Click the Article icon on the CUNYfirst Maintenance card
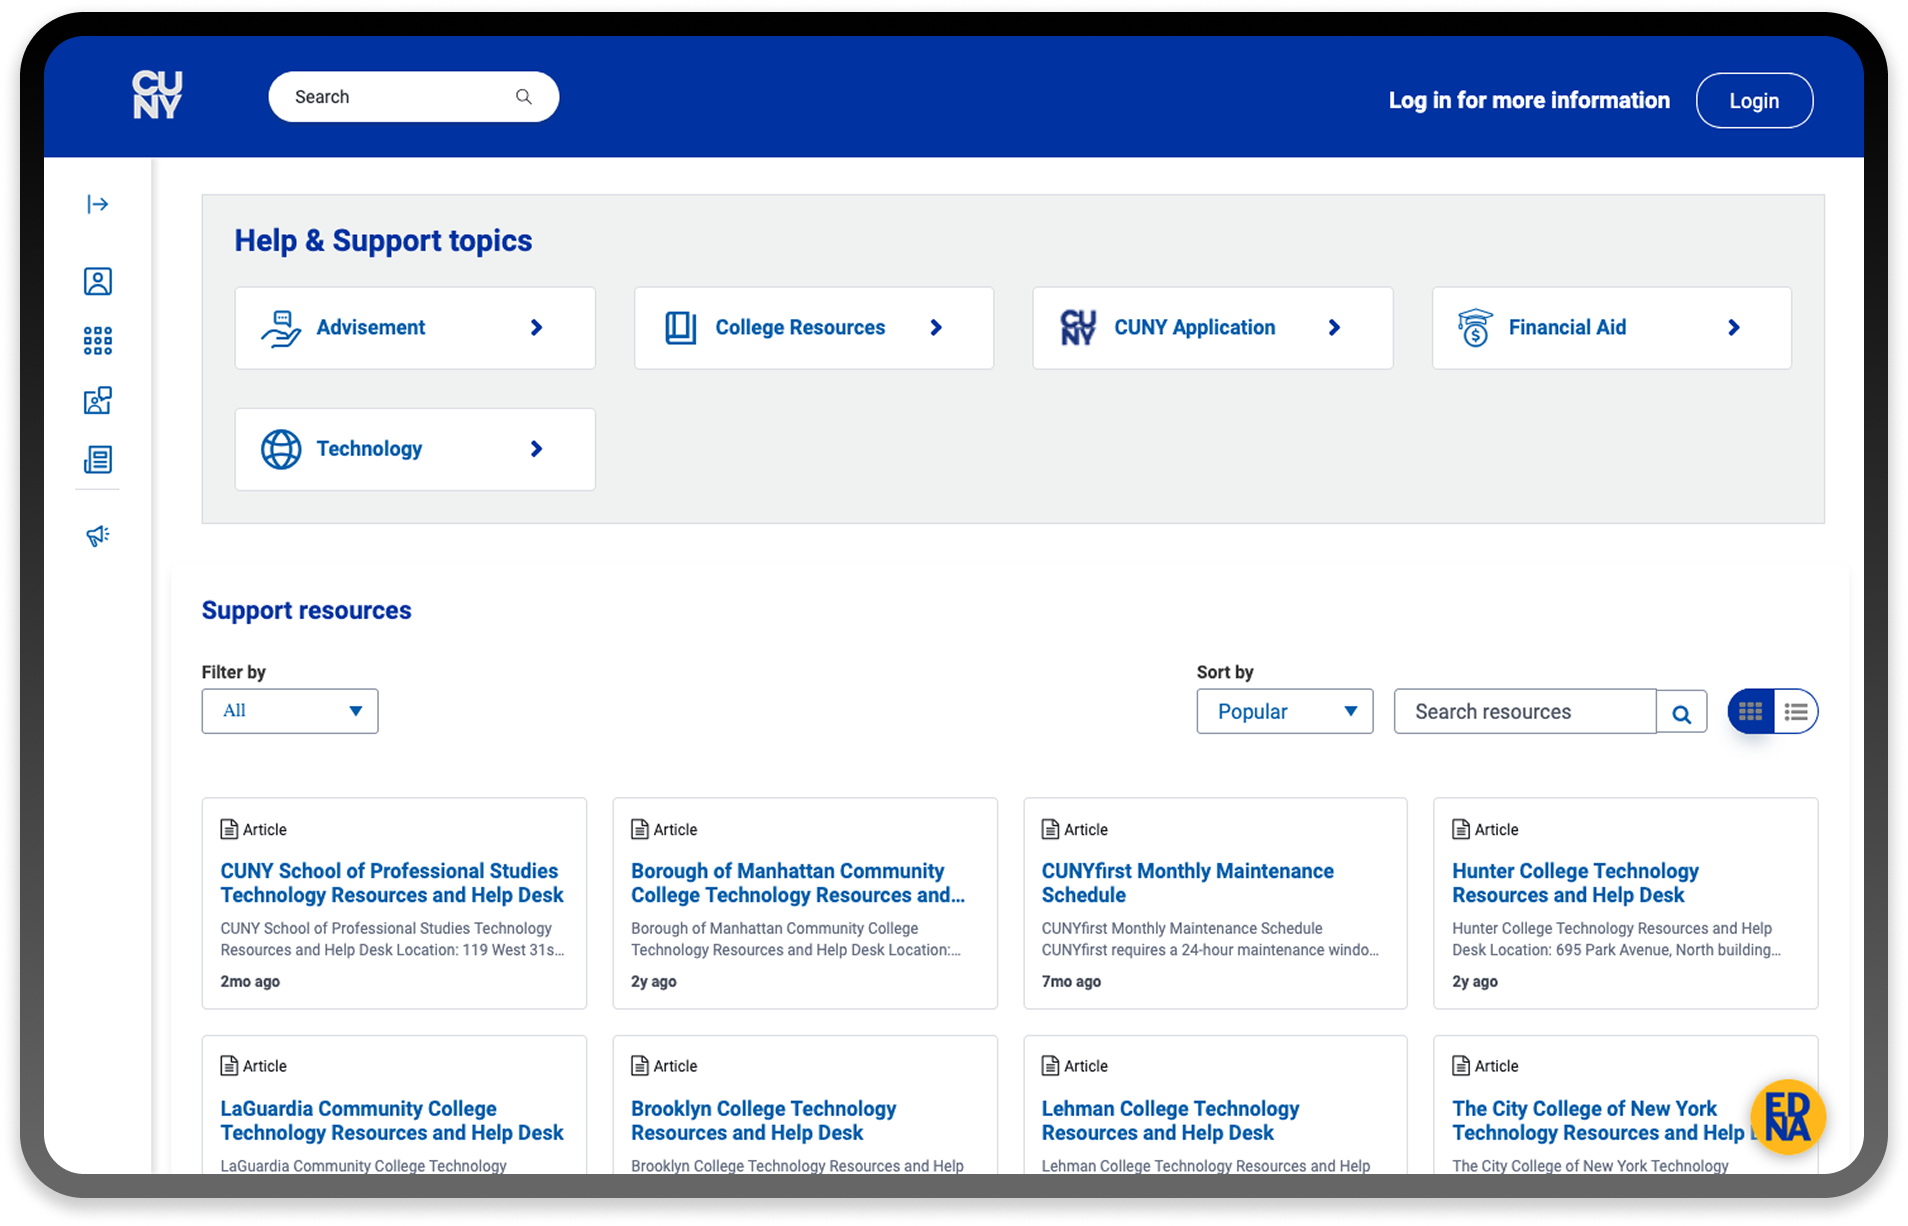This screenshot has height=1226, width=1908. (x=1050, y=829)
